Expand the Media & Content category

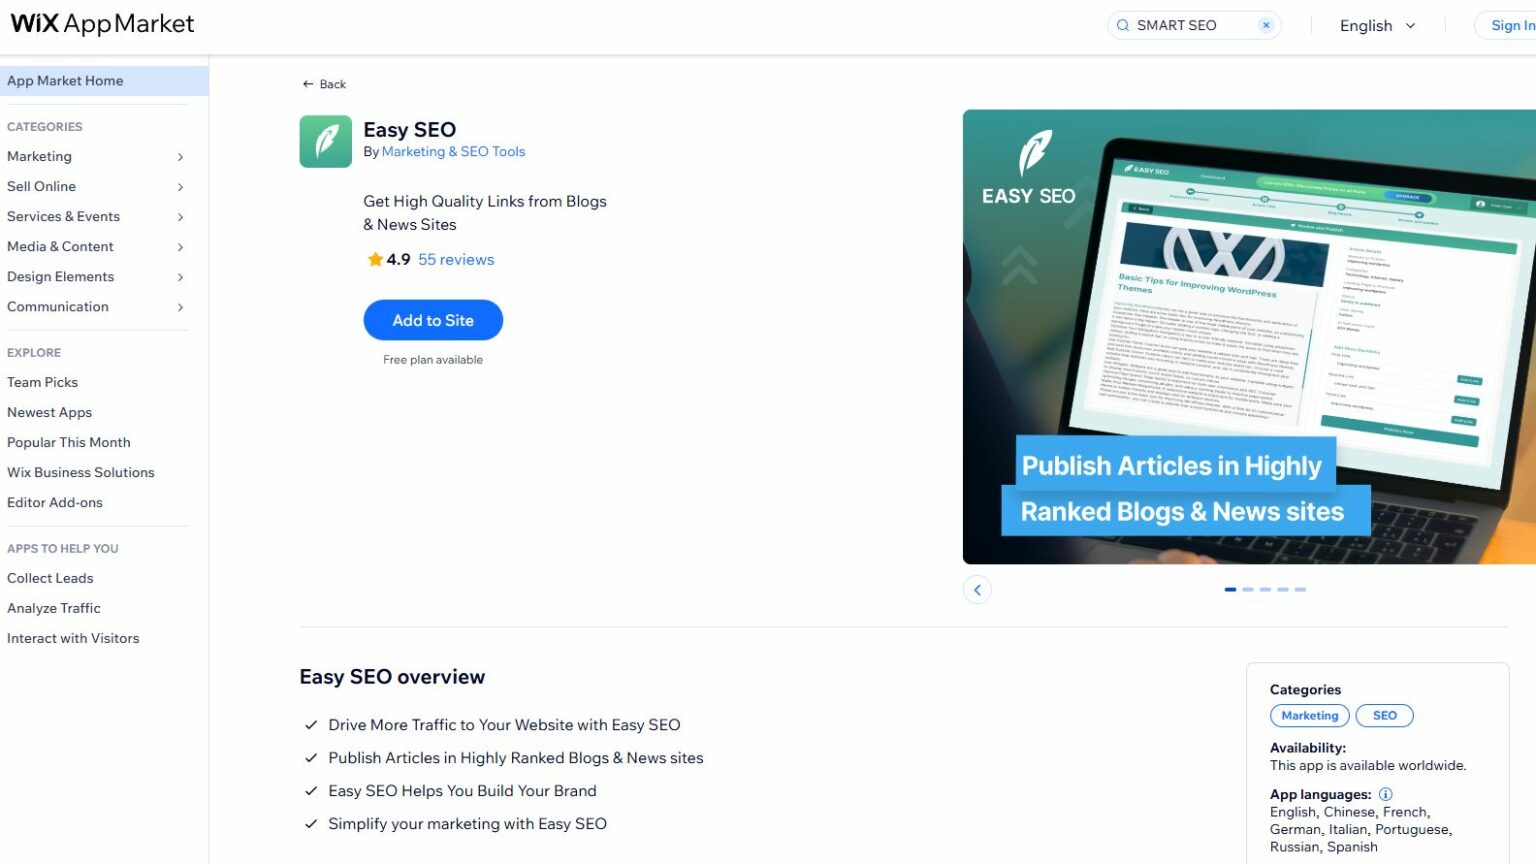[x=60, y=246]
